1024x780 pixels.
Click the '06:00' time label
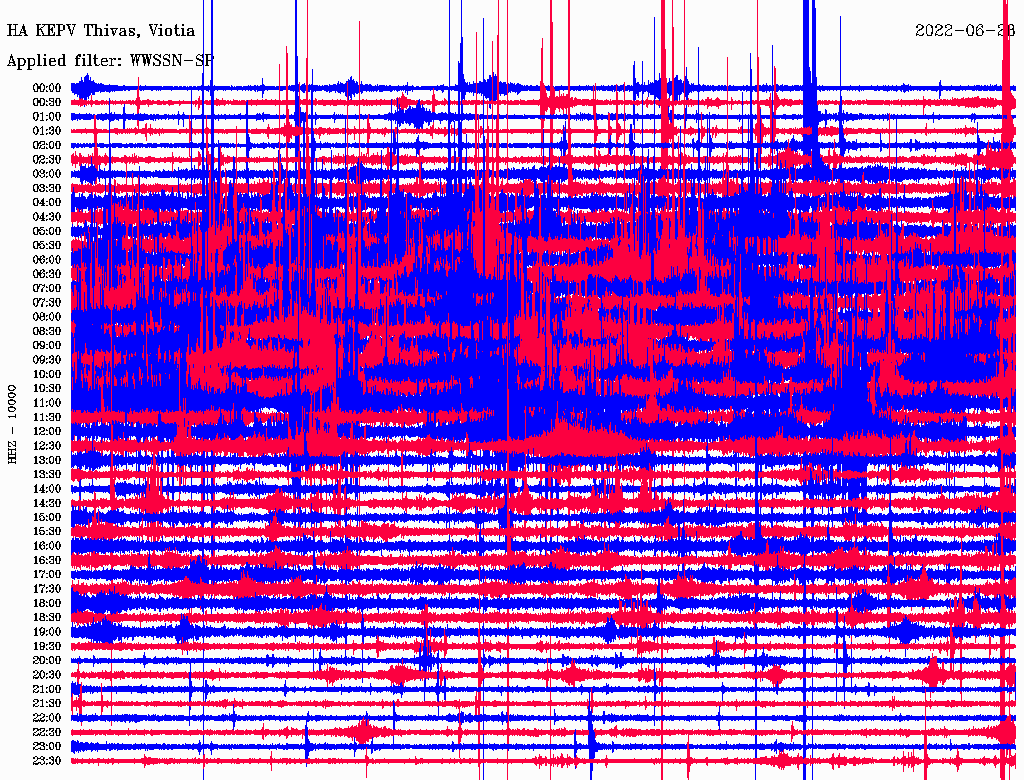point(47,259)
